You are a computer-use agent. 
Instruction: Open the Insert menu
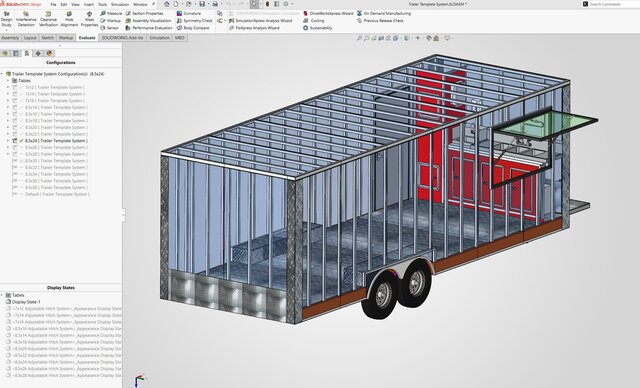(x=89, y=4)
